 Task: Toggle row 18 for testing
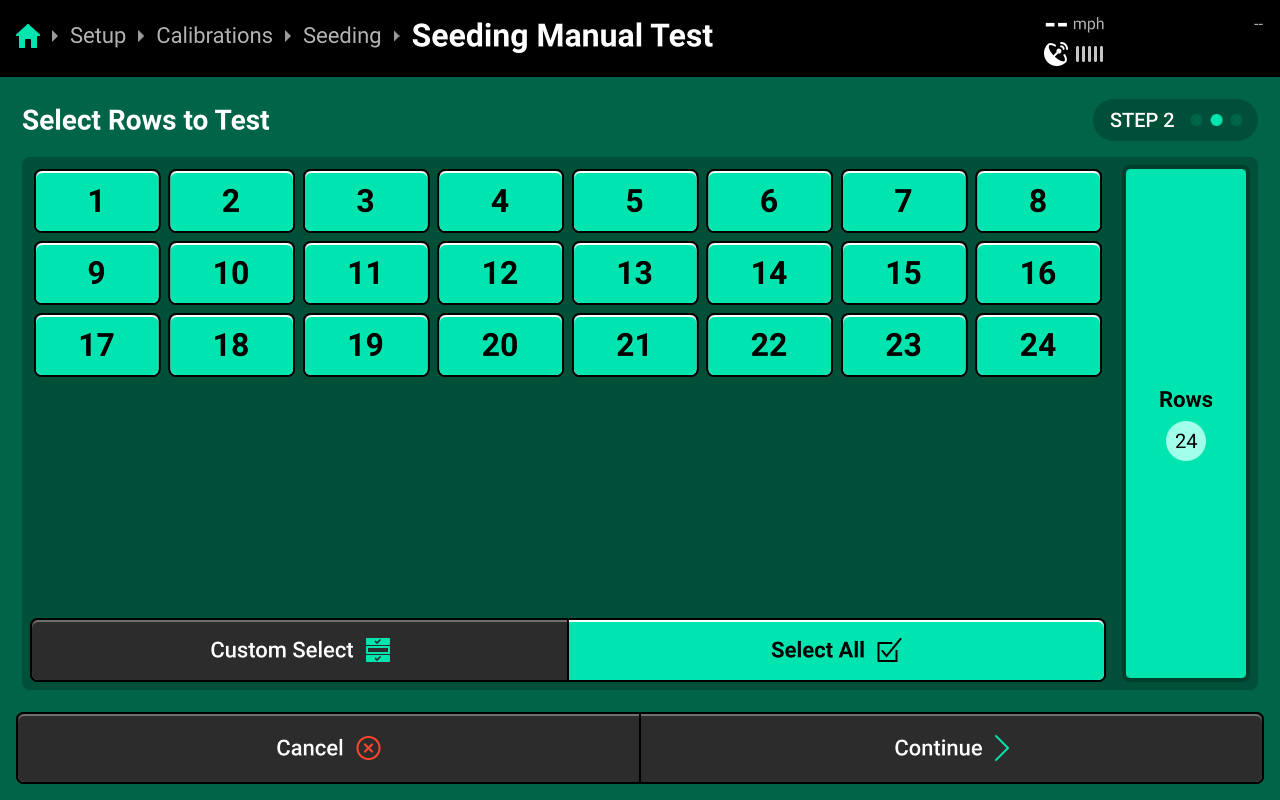231,345
